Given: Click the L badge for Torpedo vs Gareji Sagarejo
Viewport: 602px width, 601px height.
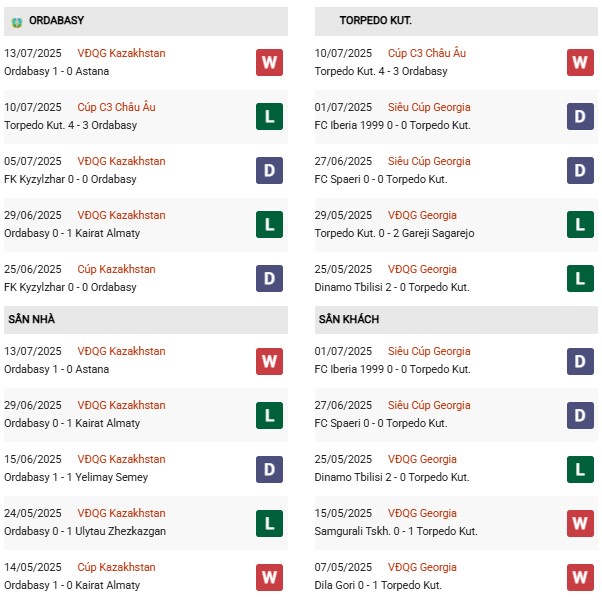Looking at the screenshot, I should click(x=580, y=224).
